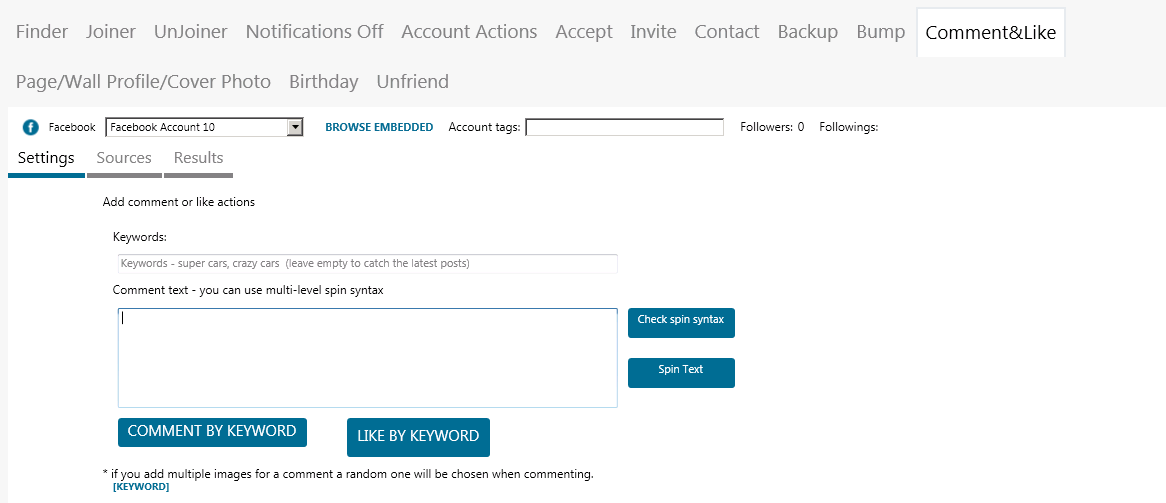Screen dimensions: 1166x503
Task: Focus the Keywords input field
Action: click(x=367, y=263)
